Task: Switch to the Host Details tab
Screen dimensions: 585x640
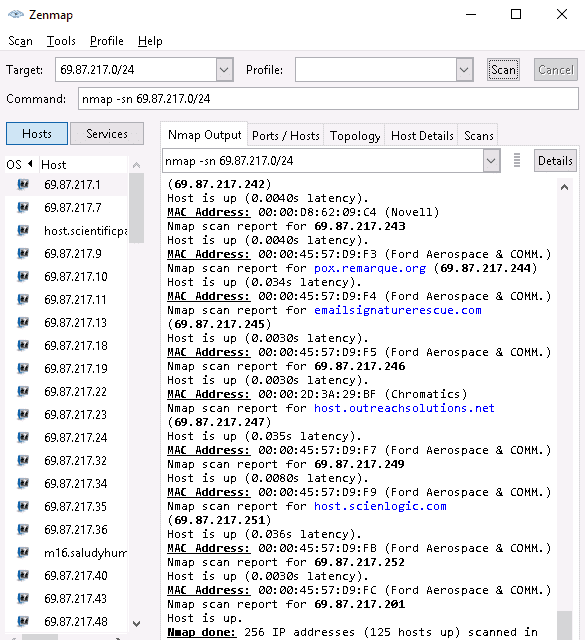Action: pos(422,136)
